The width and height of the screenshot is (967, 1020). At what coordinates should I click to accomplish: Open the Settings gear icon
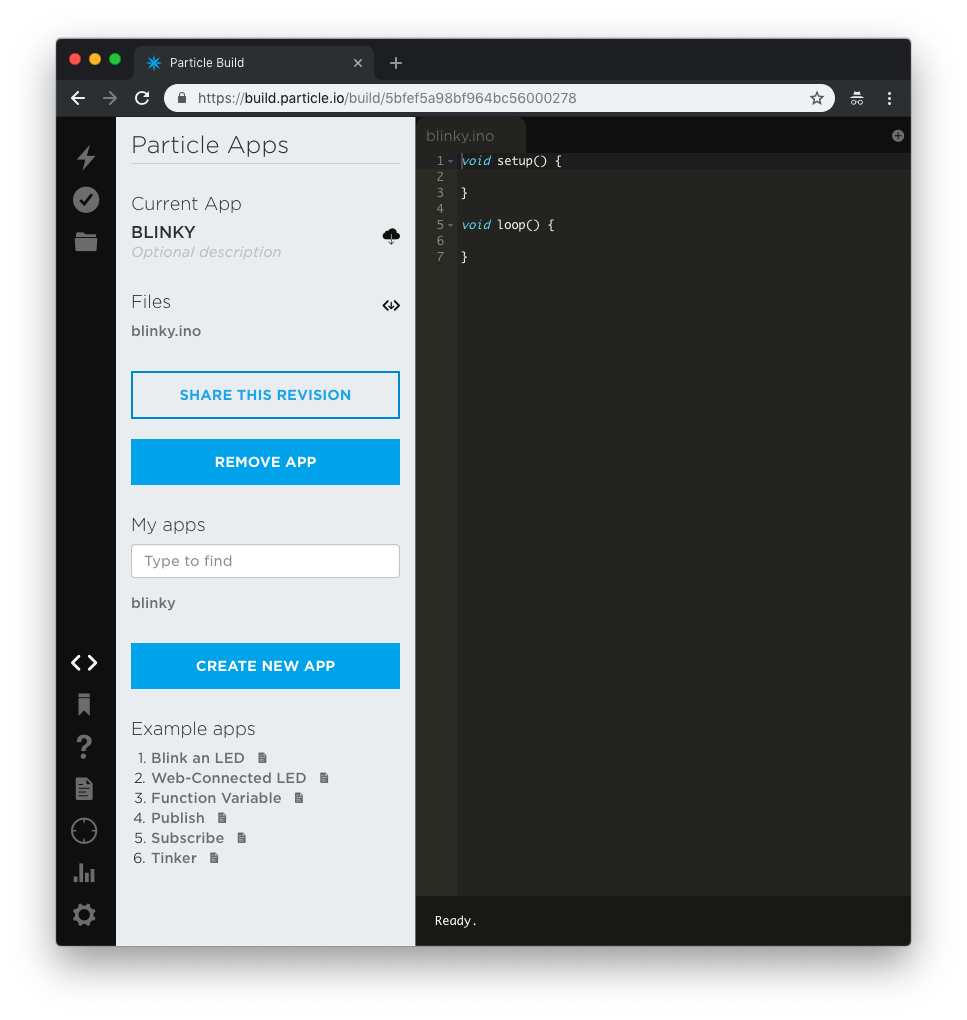point(84,915)
